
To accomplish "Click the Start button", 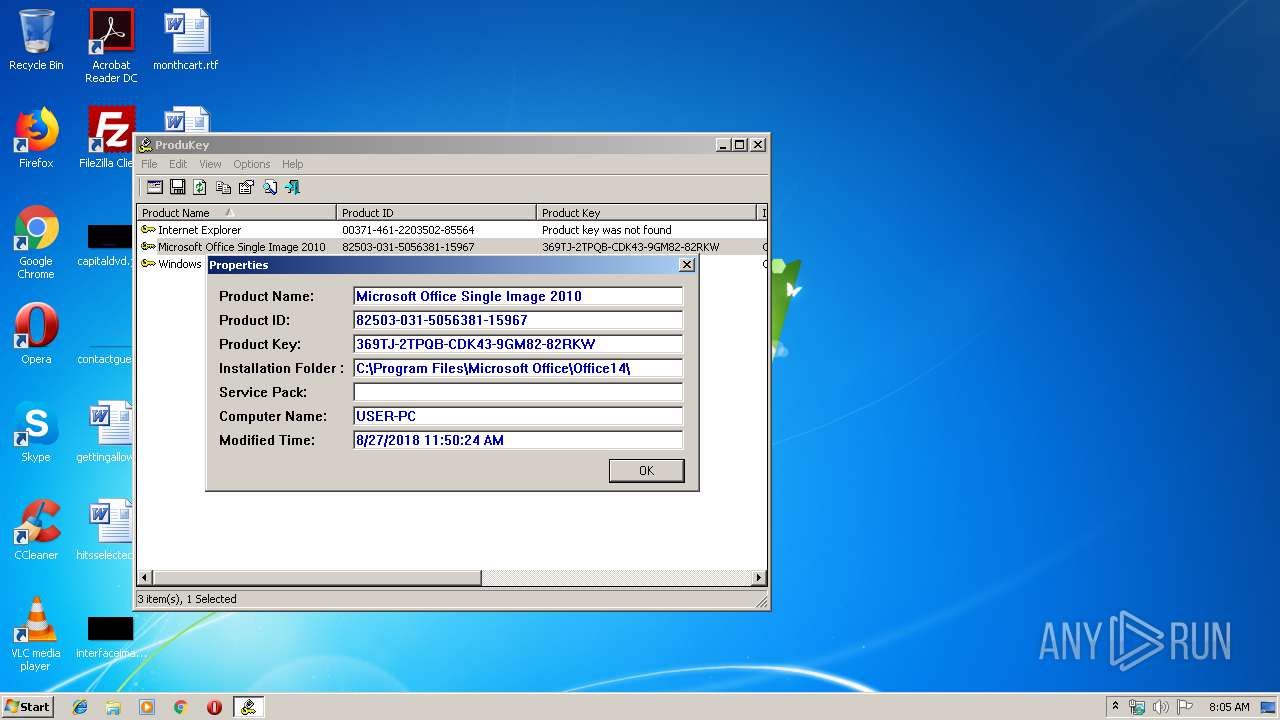I will (27, 707).
